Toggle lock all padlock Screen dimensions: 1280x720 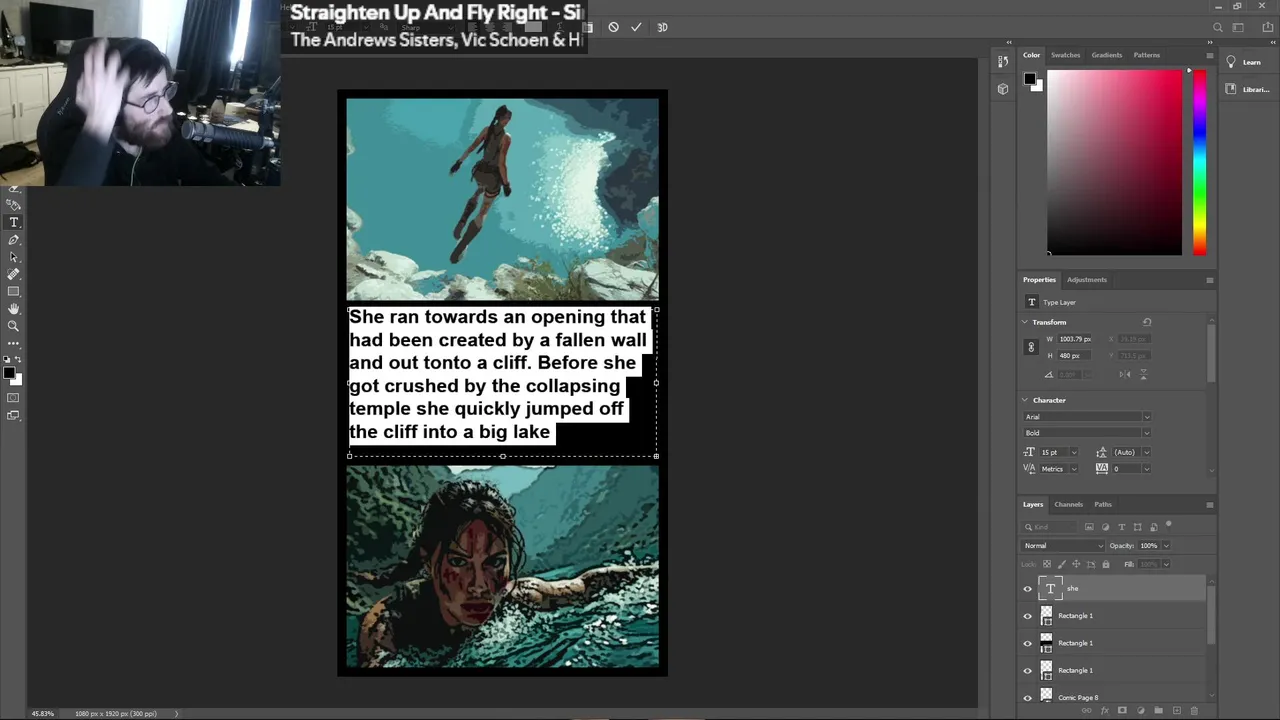pos(1106,564)
